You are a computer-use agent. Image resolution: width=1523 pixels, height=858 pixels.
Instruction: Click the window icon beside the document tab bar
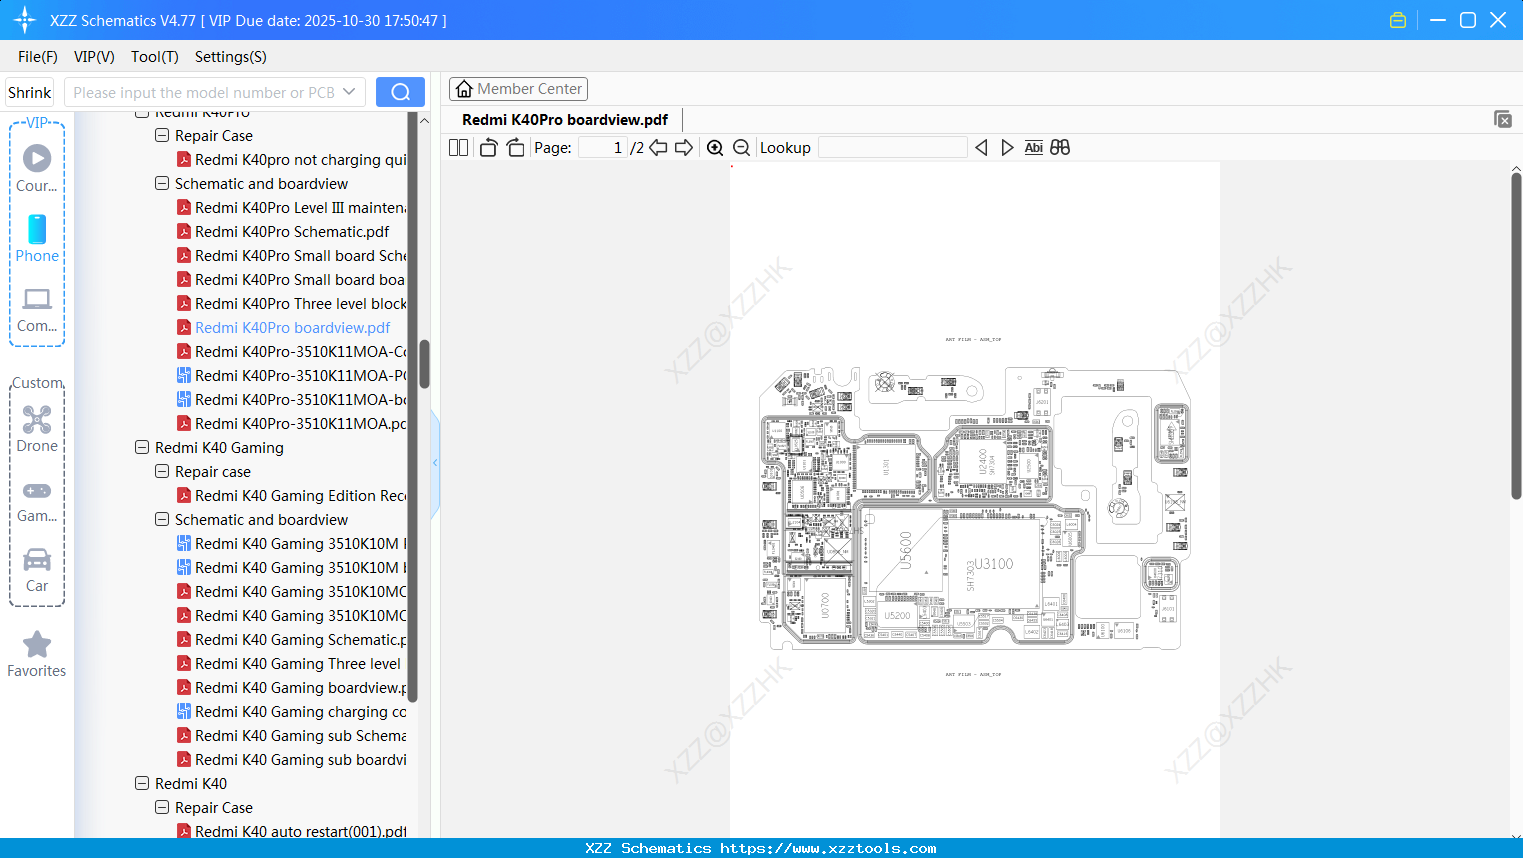(1503, 119)
